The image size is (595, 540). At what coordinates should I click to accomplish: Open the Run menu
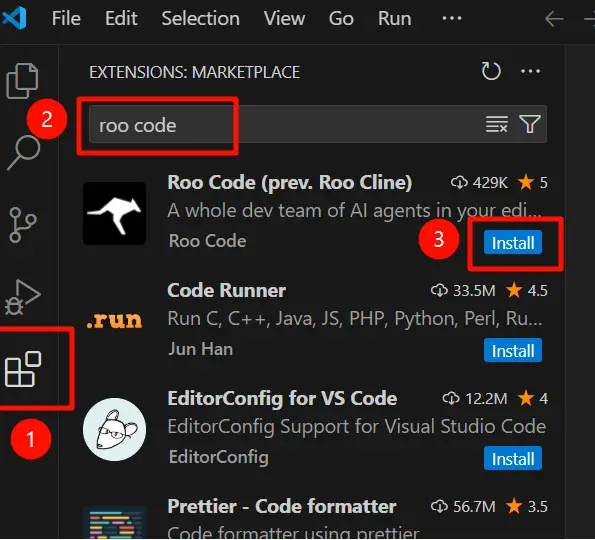click(x=394, y=18)
